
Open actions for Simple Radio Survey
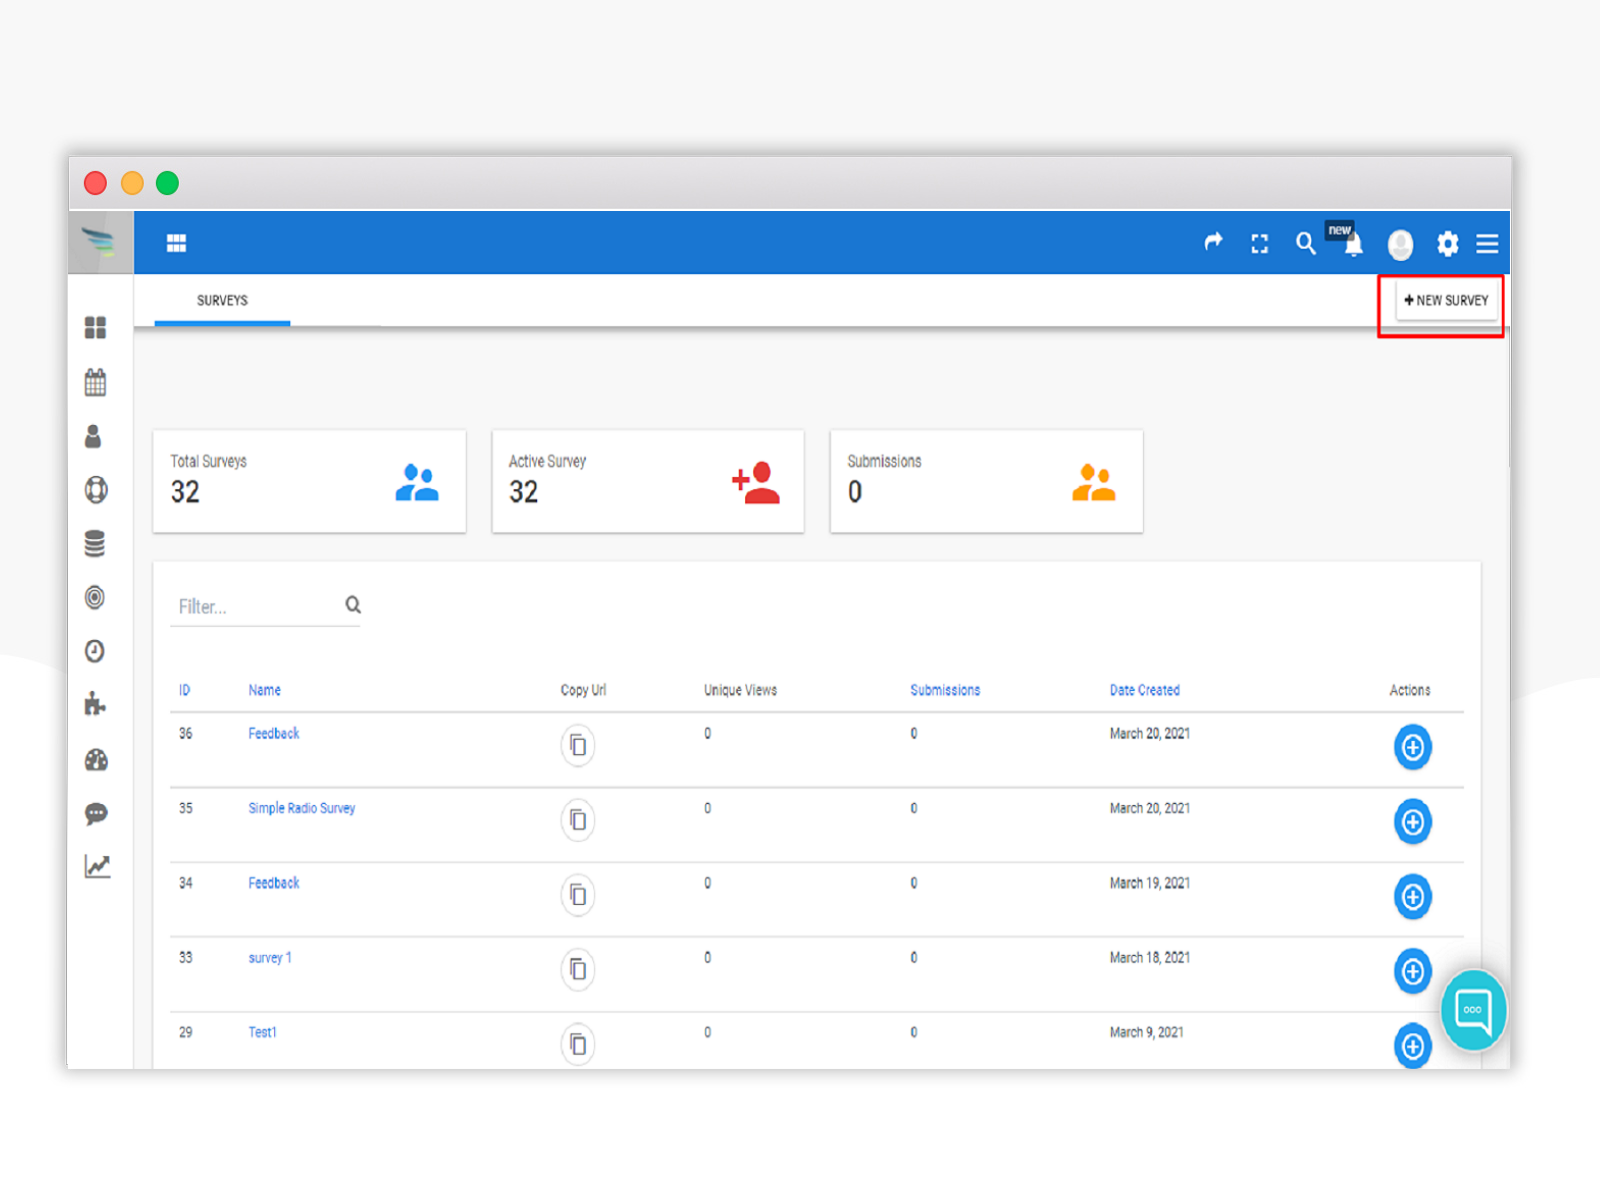[1413, 822]
